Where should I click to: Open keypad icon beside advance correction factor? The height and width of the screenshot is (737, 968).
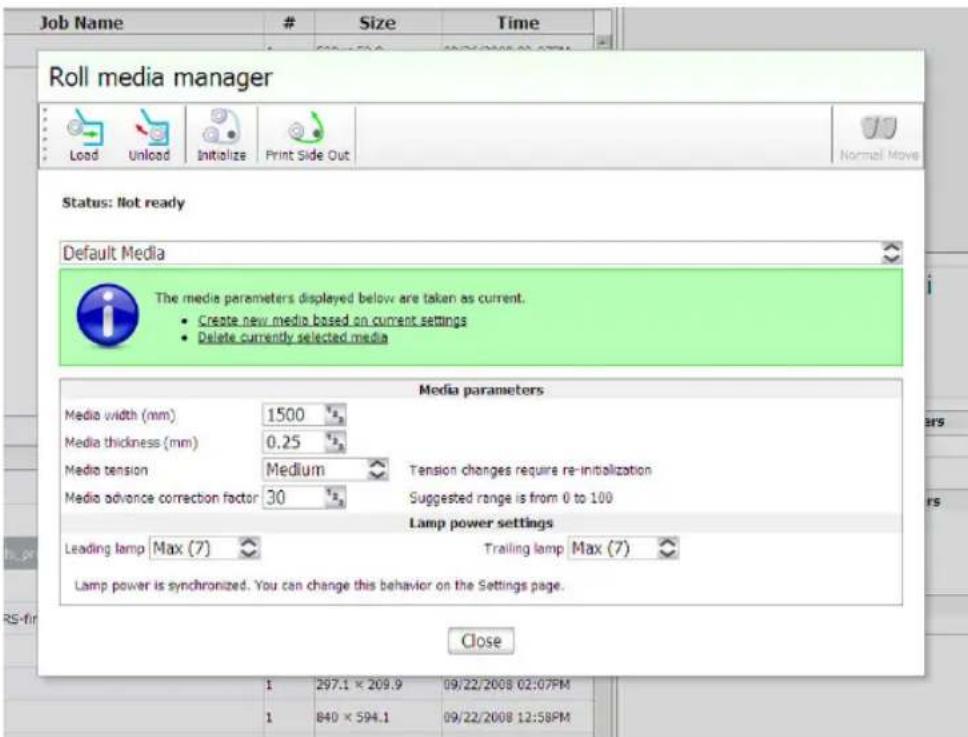pyautogui.click(x=335, y=497)
